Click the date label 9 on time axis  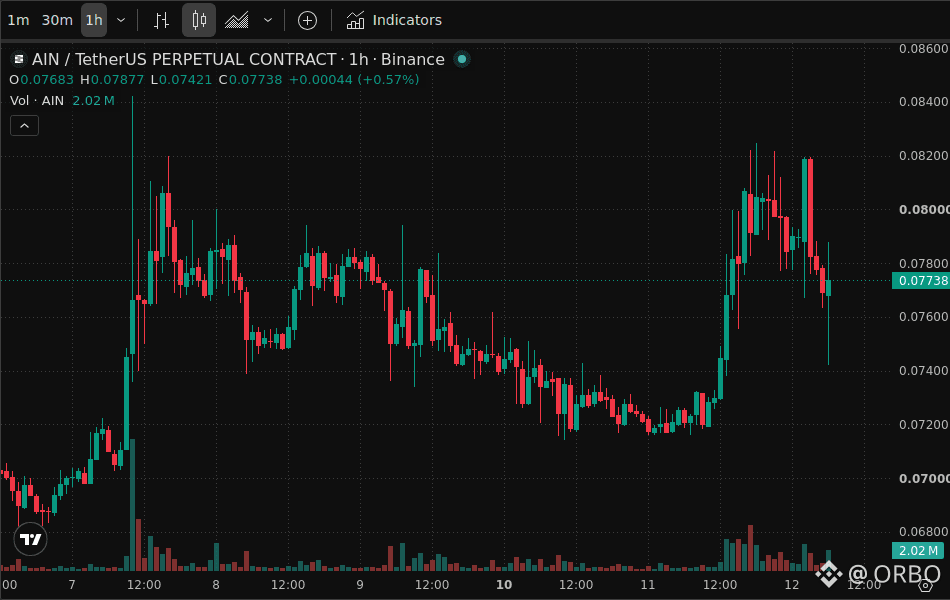[x=360, y=585]
